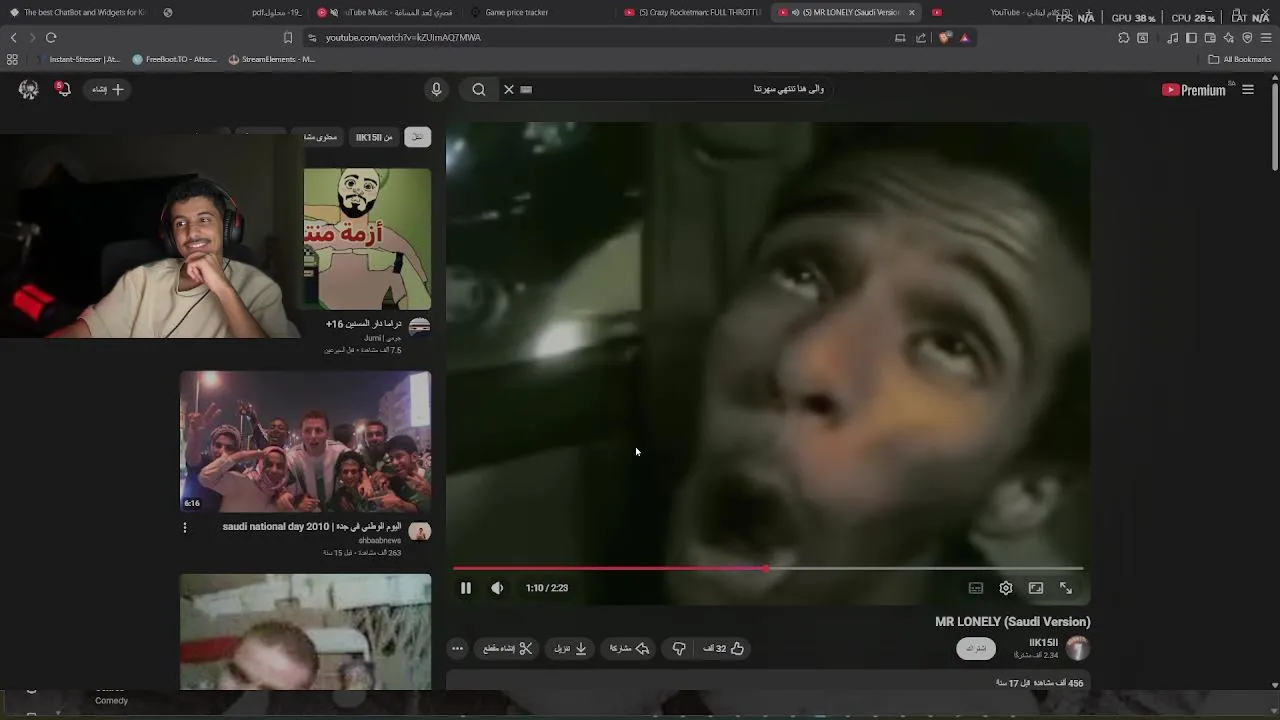Viewport: 1280px width, 720px height.
Task: Open the shbaabnews channel link
Action: pyautogui.click(x=379, y=540)
